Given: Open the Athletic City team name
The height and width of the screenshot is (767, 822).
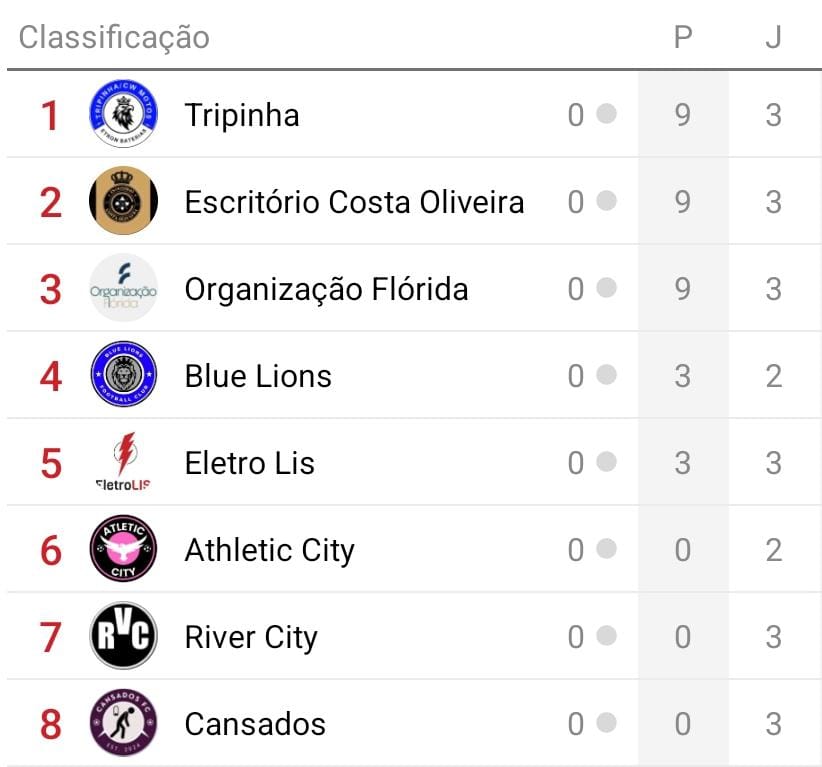Looking at the screenshot, I should (269, 550).
